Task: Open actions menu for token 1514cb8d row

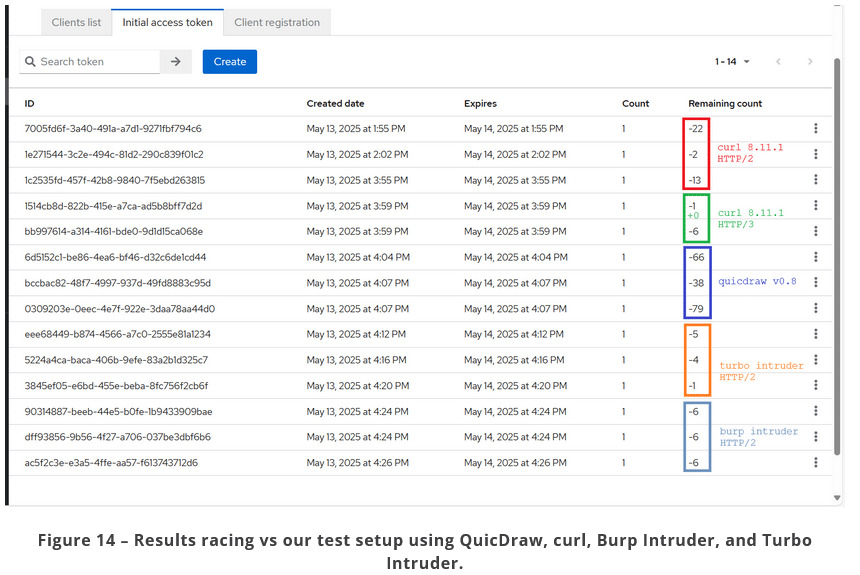Action: point(816,206)
